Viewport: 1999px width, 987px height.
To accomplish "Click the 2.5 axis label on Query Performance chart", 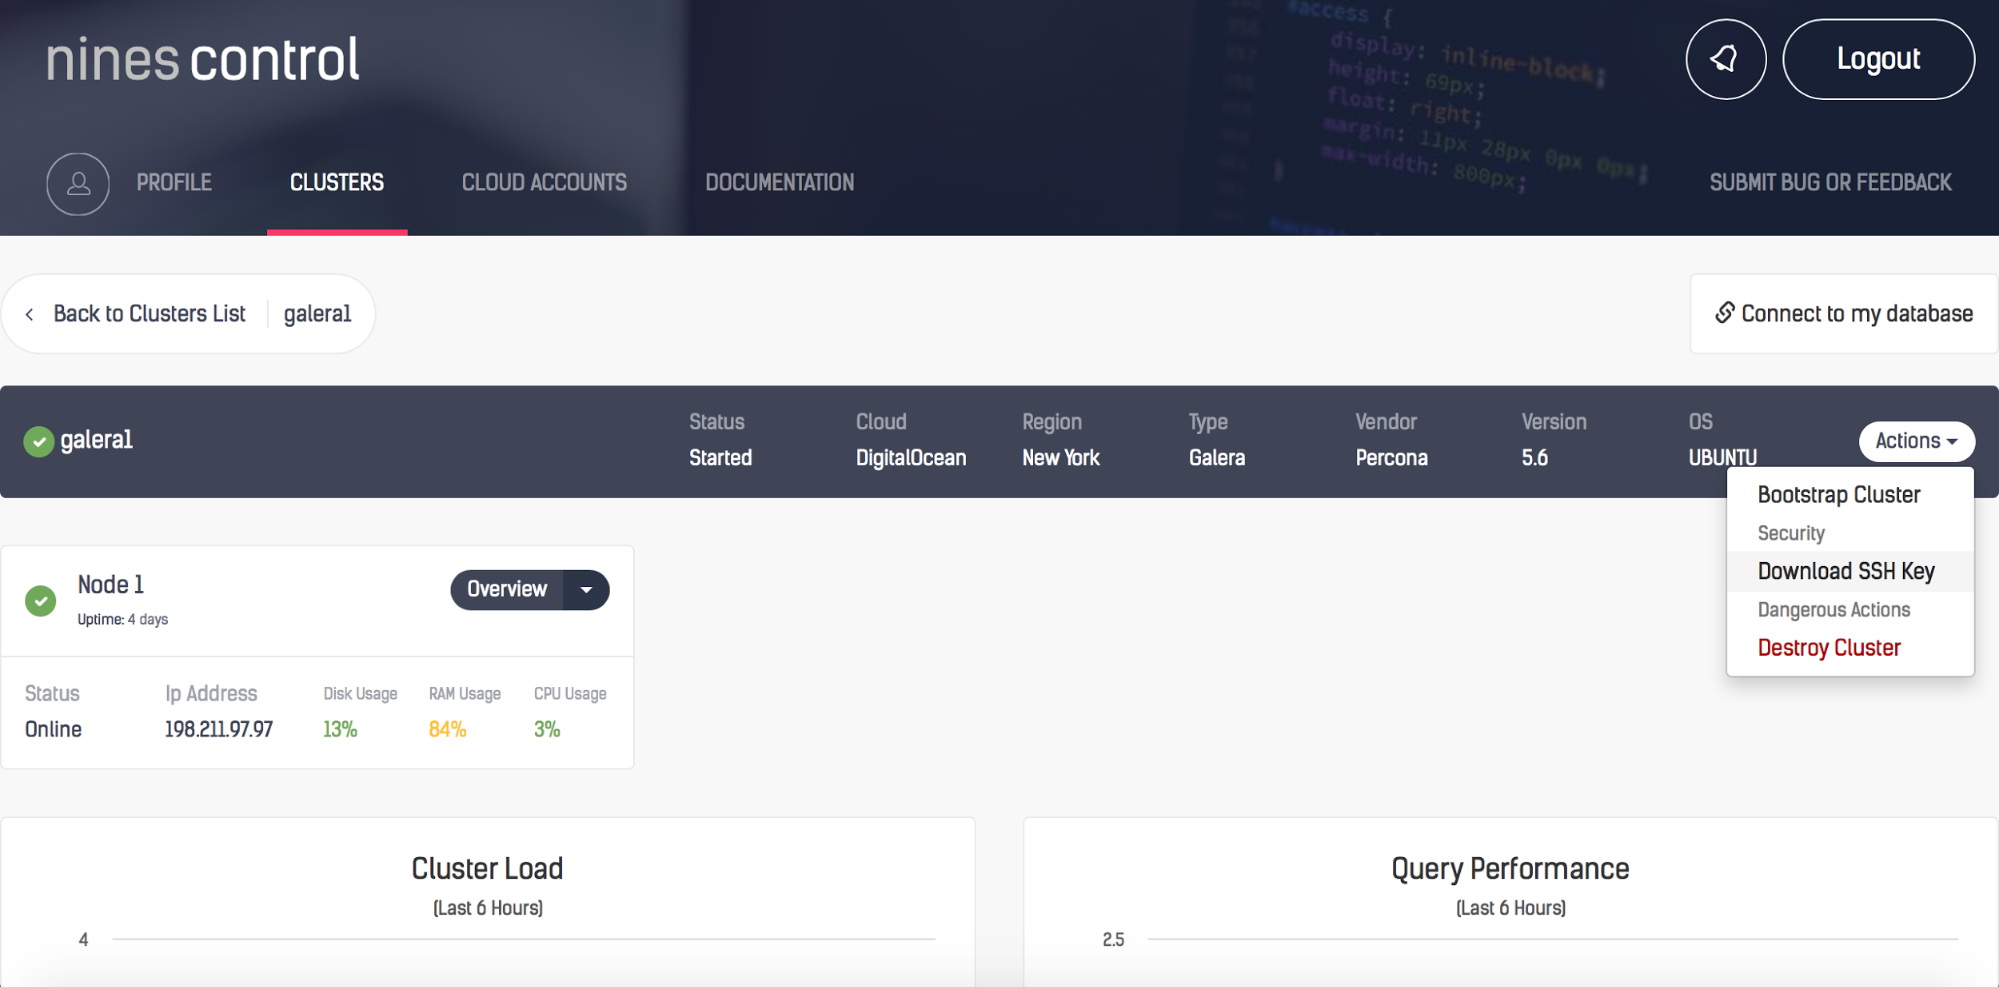I will (x=1113, y=940).
